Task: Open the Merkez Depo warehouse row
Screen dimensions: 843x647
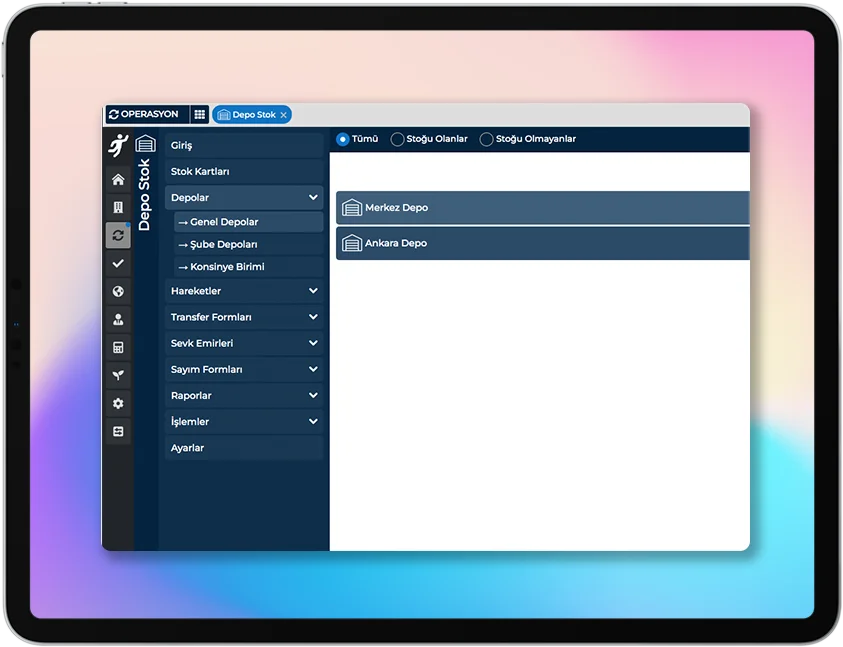Action: point(542,208)
